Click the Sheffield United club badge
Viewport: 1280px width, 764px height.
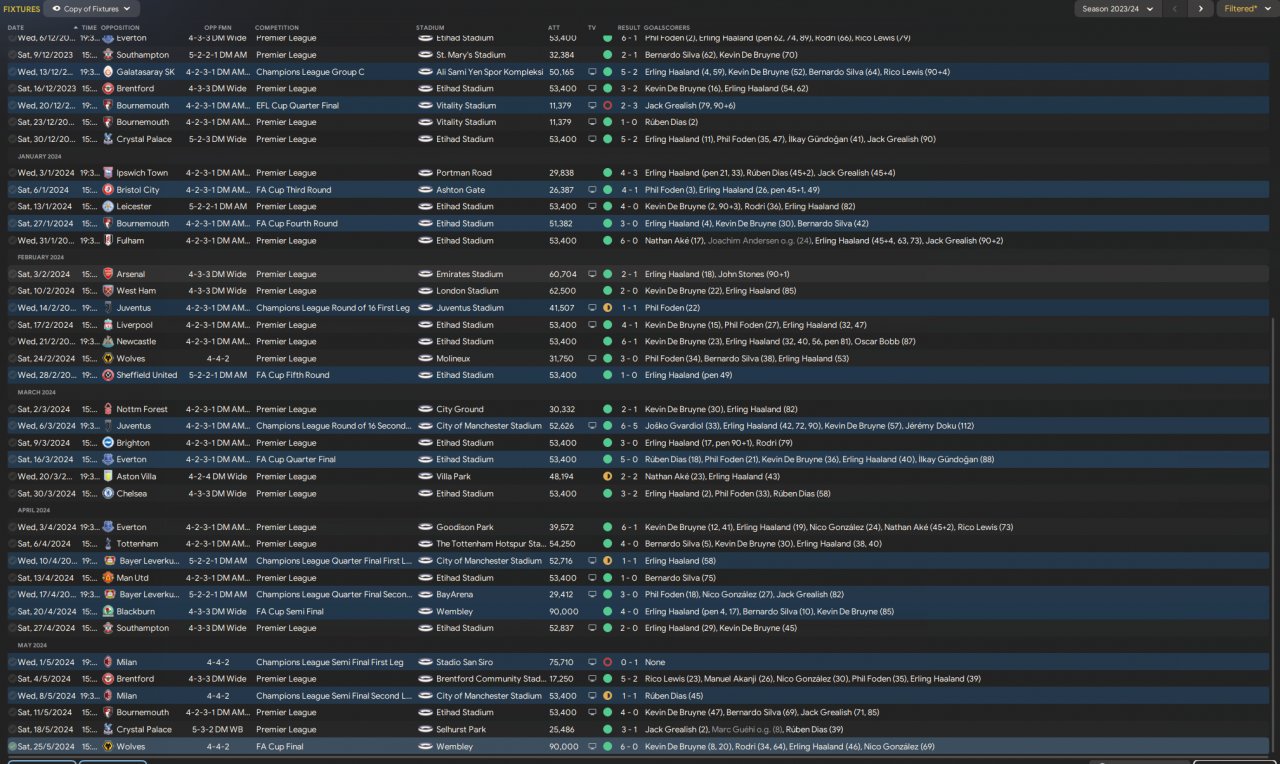[108, 376]
